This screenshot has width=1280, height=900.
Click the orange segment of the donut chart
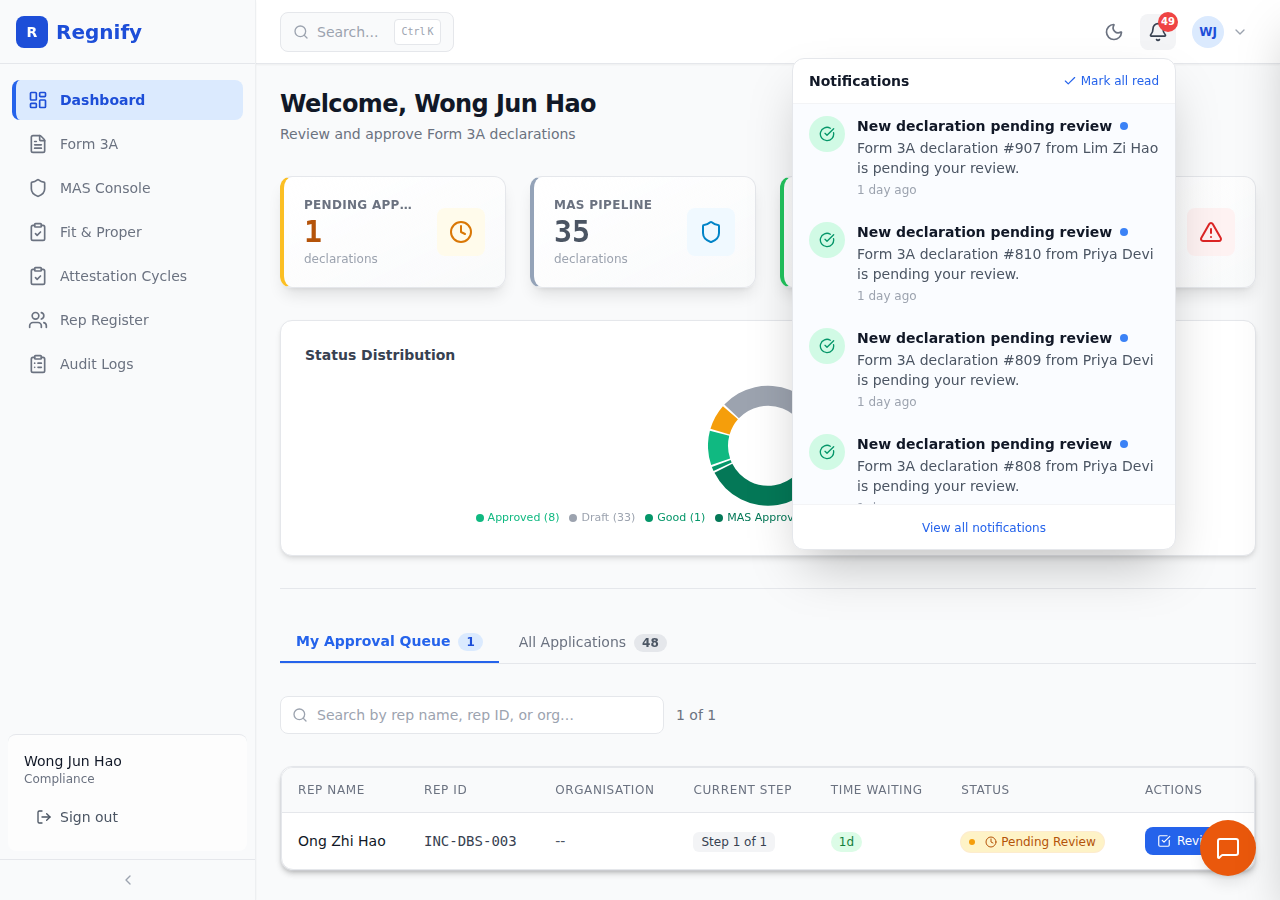pos(723,419)
